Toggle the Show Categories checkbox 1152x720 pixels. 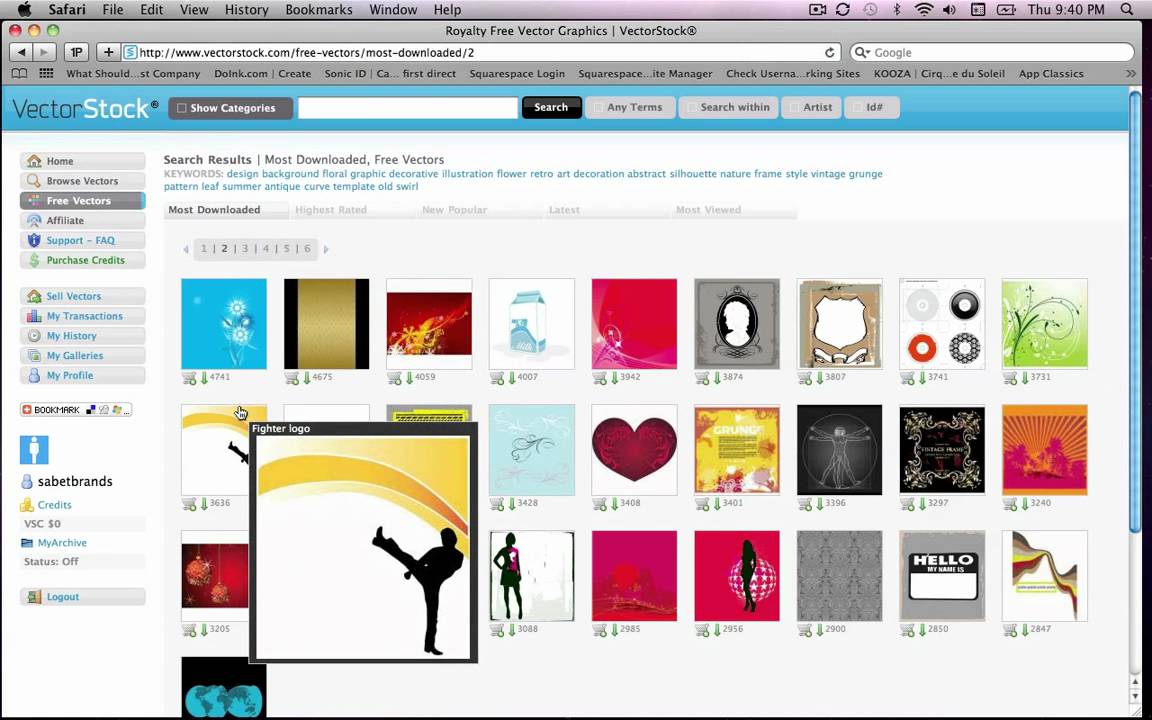182,108
